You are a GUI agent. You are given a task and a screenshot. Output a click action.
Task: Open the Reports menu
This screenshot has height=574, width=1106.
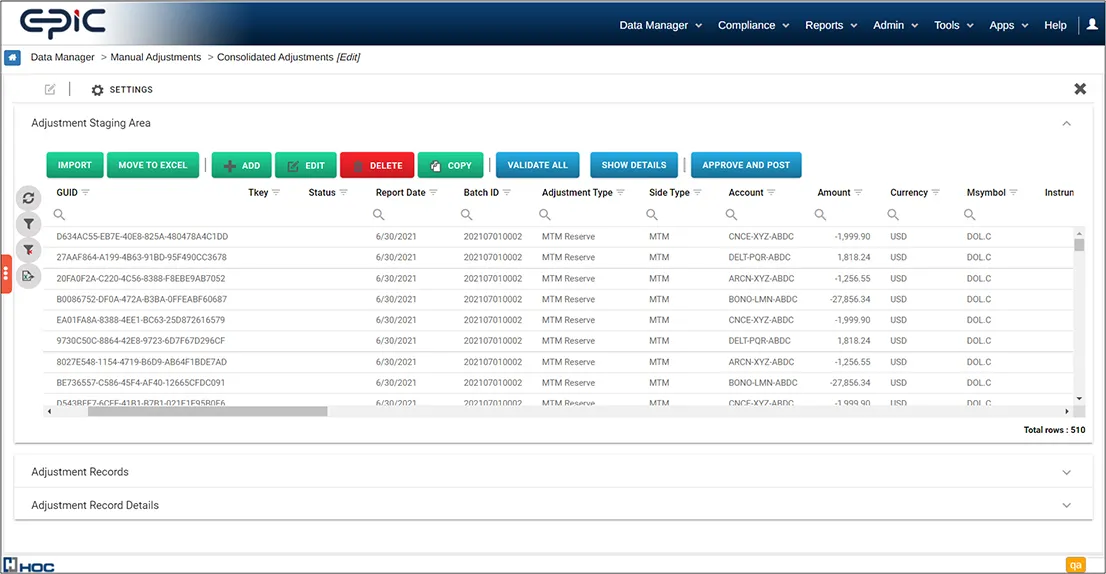(x=830, y=25)
